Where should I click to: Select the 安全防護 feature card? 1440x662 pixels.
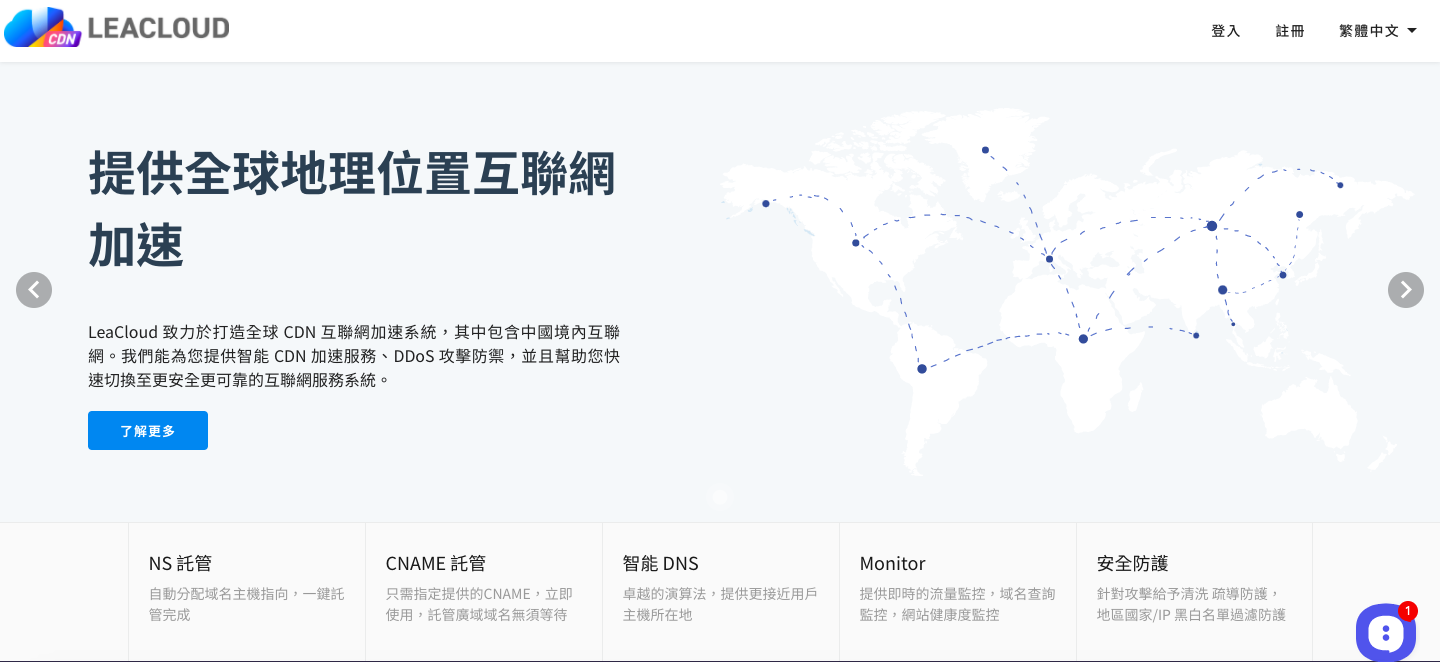pyautogui.click(x=1194, y=591)
